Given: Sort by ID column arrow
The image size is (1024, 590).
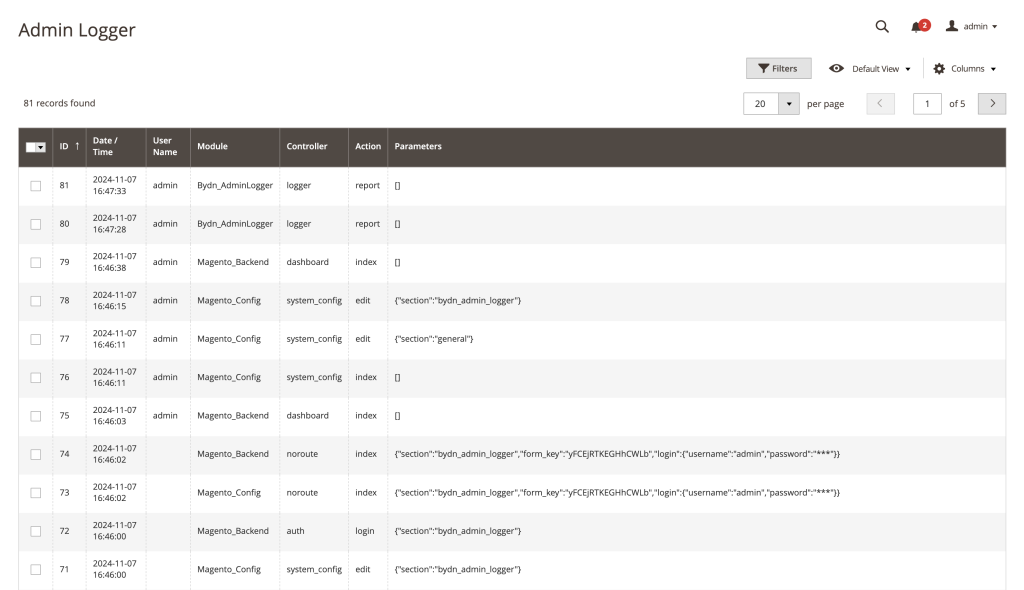Looking at the screenshot, I should tap(76, 147).
